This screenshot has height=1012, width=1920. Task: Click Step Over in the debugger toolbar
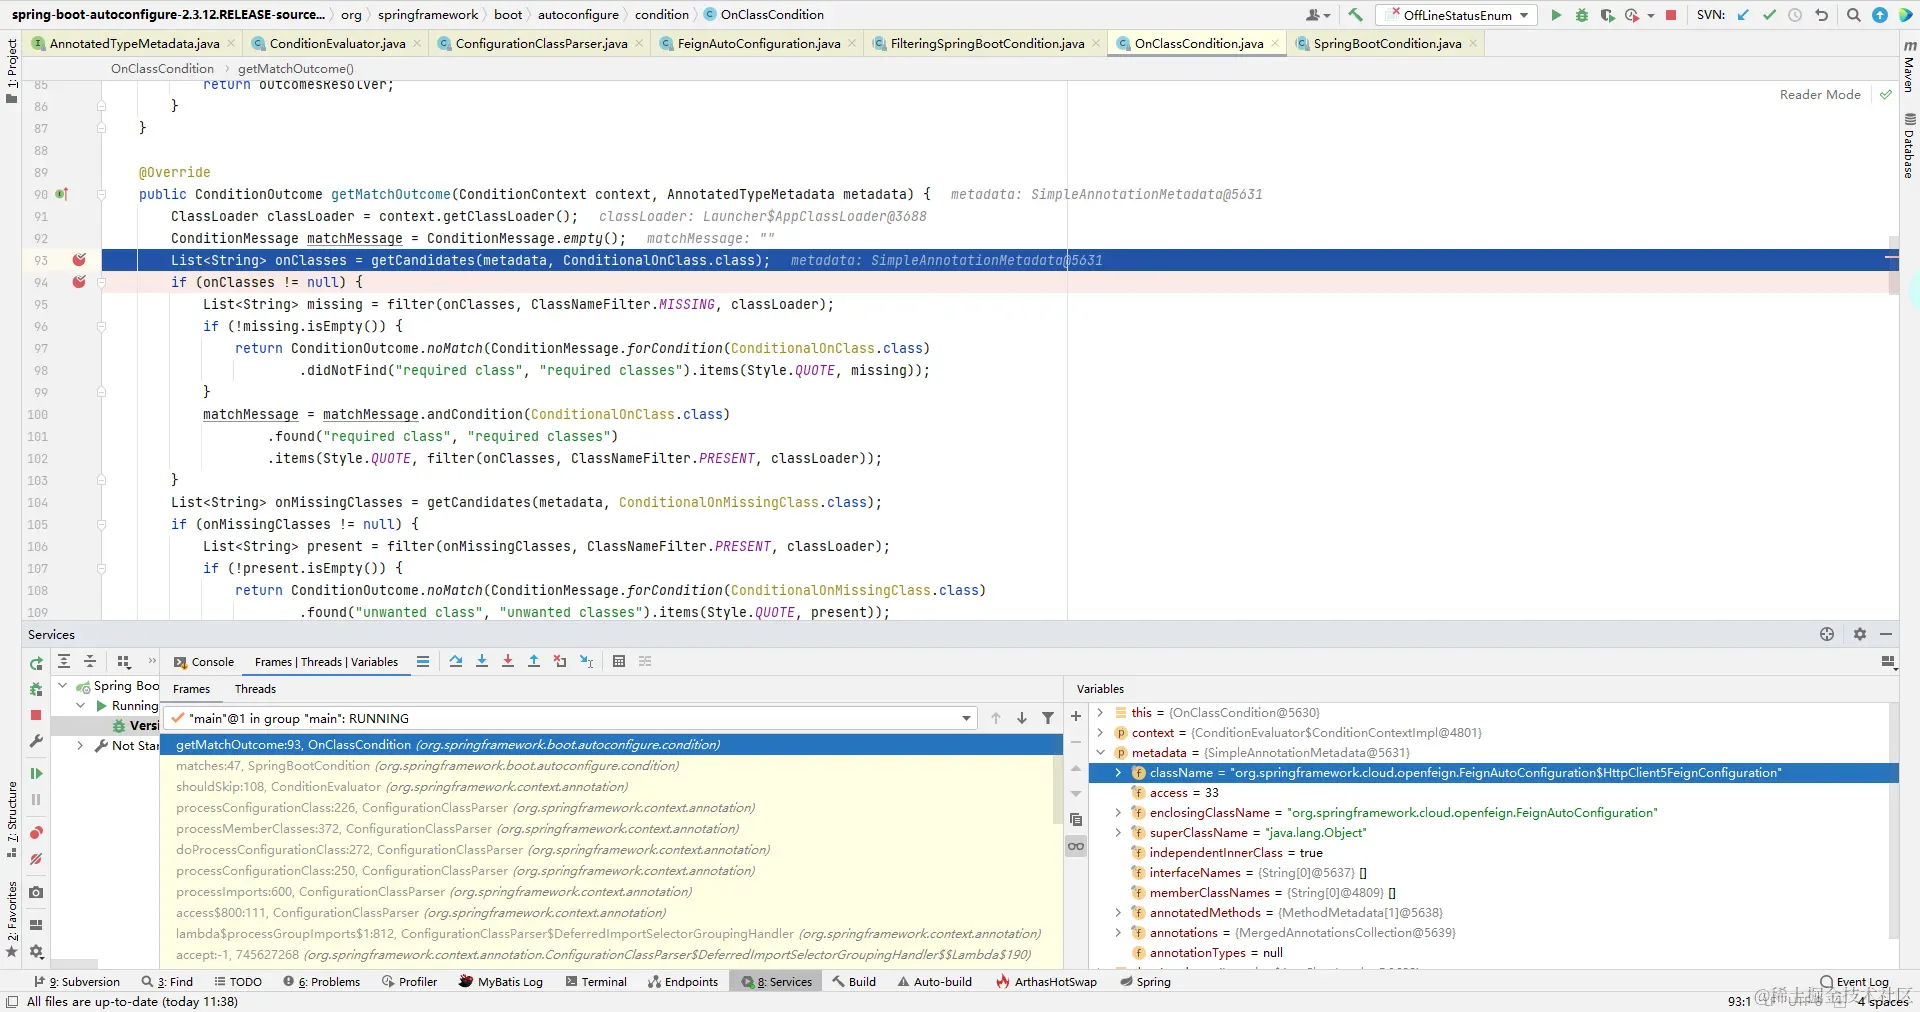[x=456, y=661]
